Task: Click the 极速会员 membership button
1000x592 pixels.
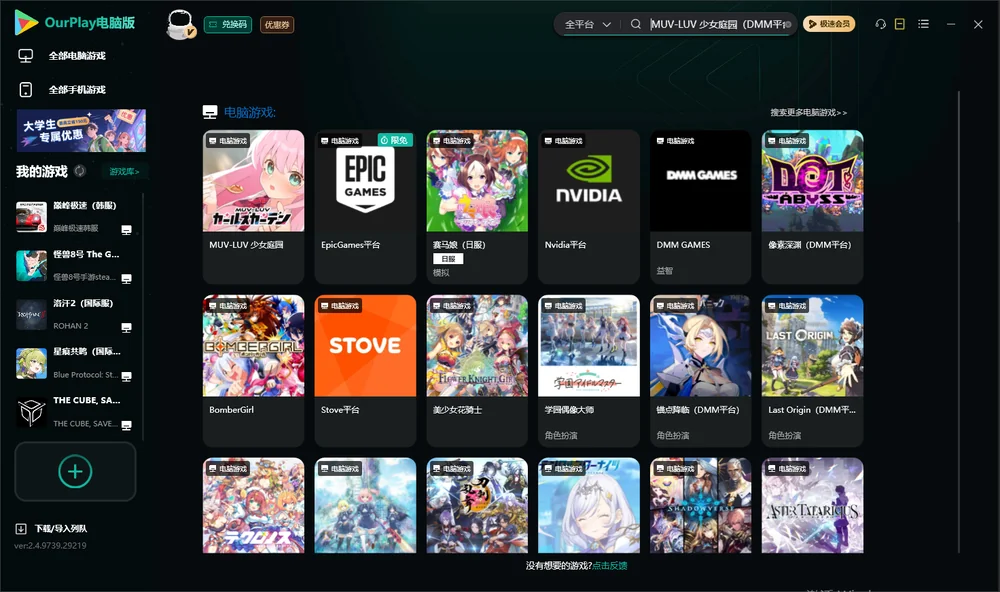Action: click(829, 24)
